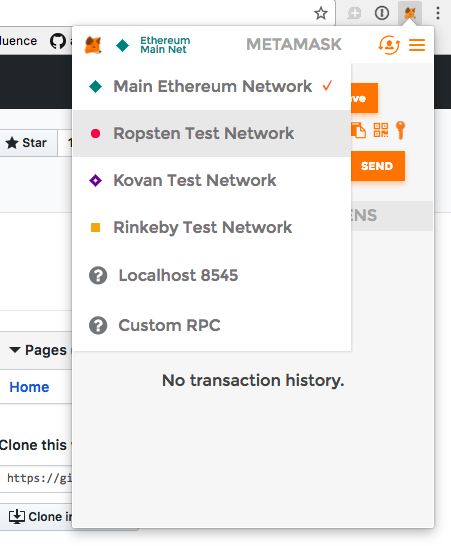Click the export private key icon
This screenshot has height=546, width=451.
pos(401,130)
